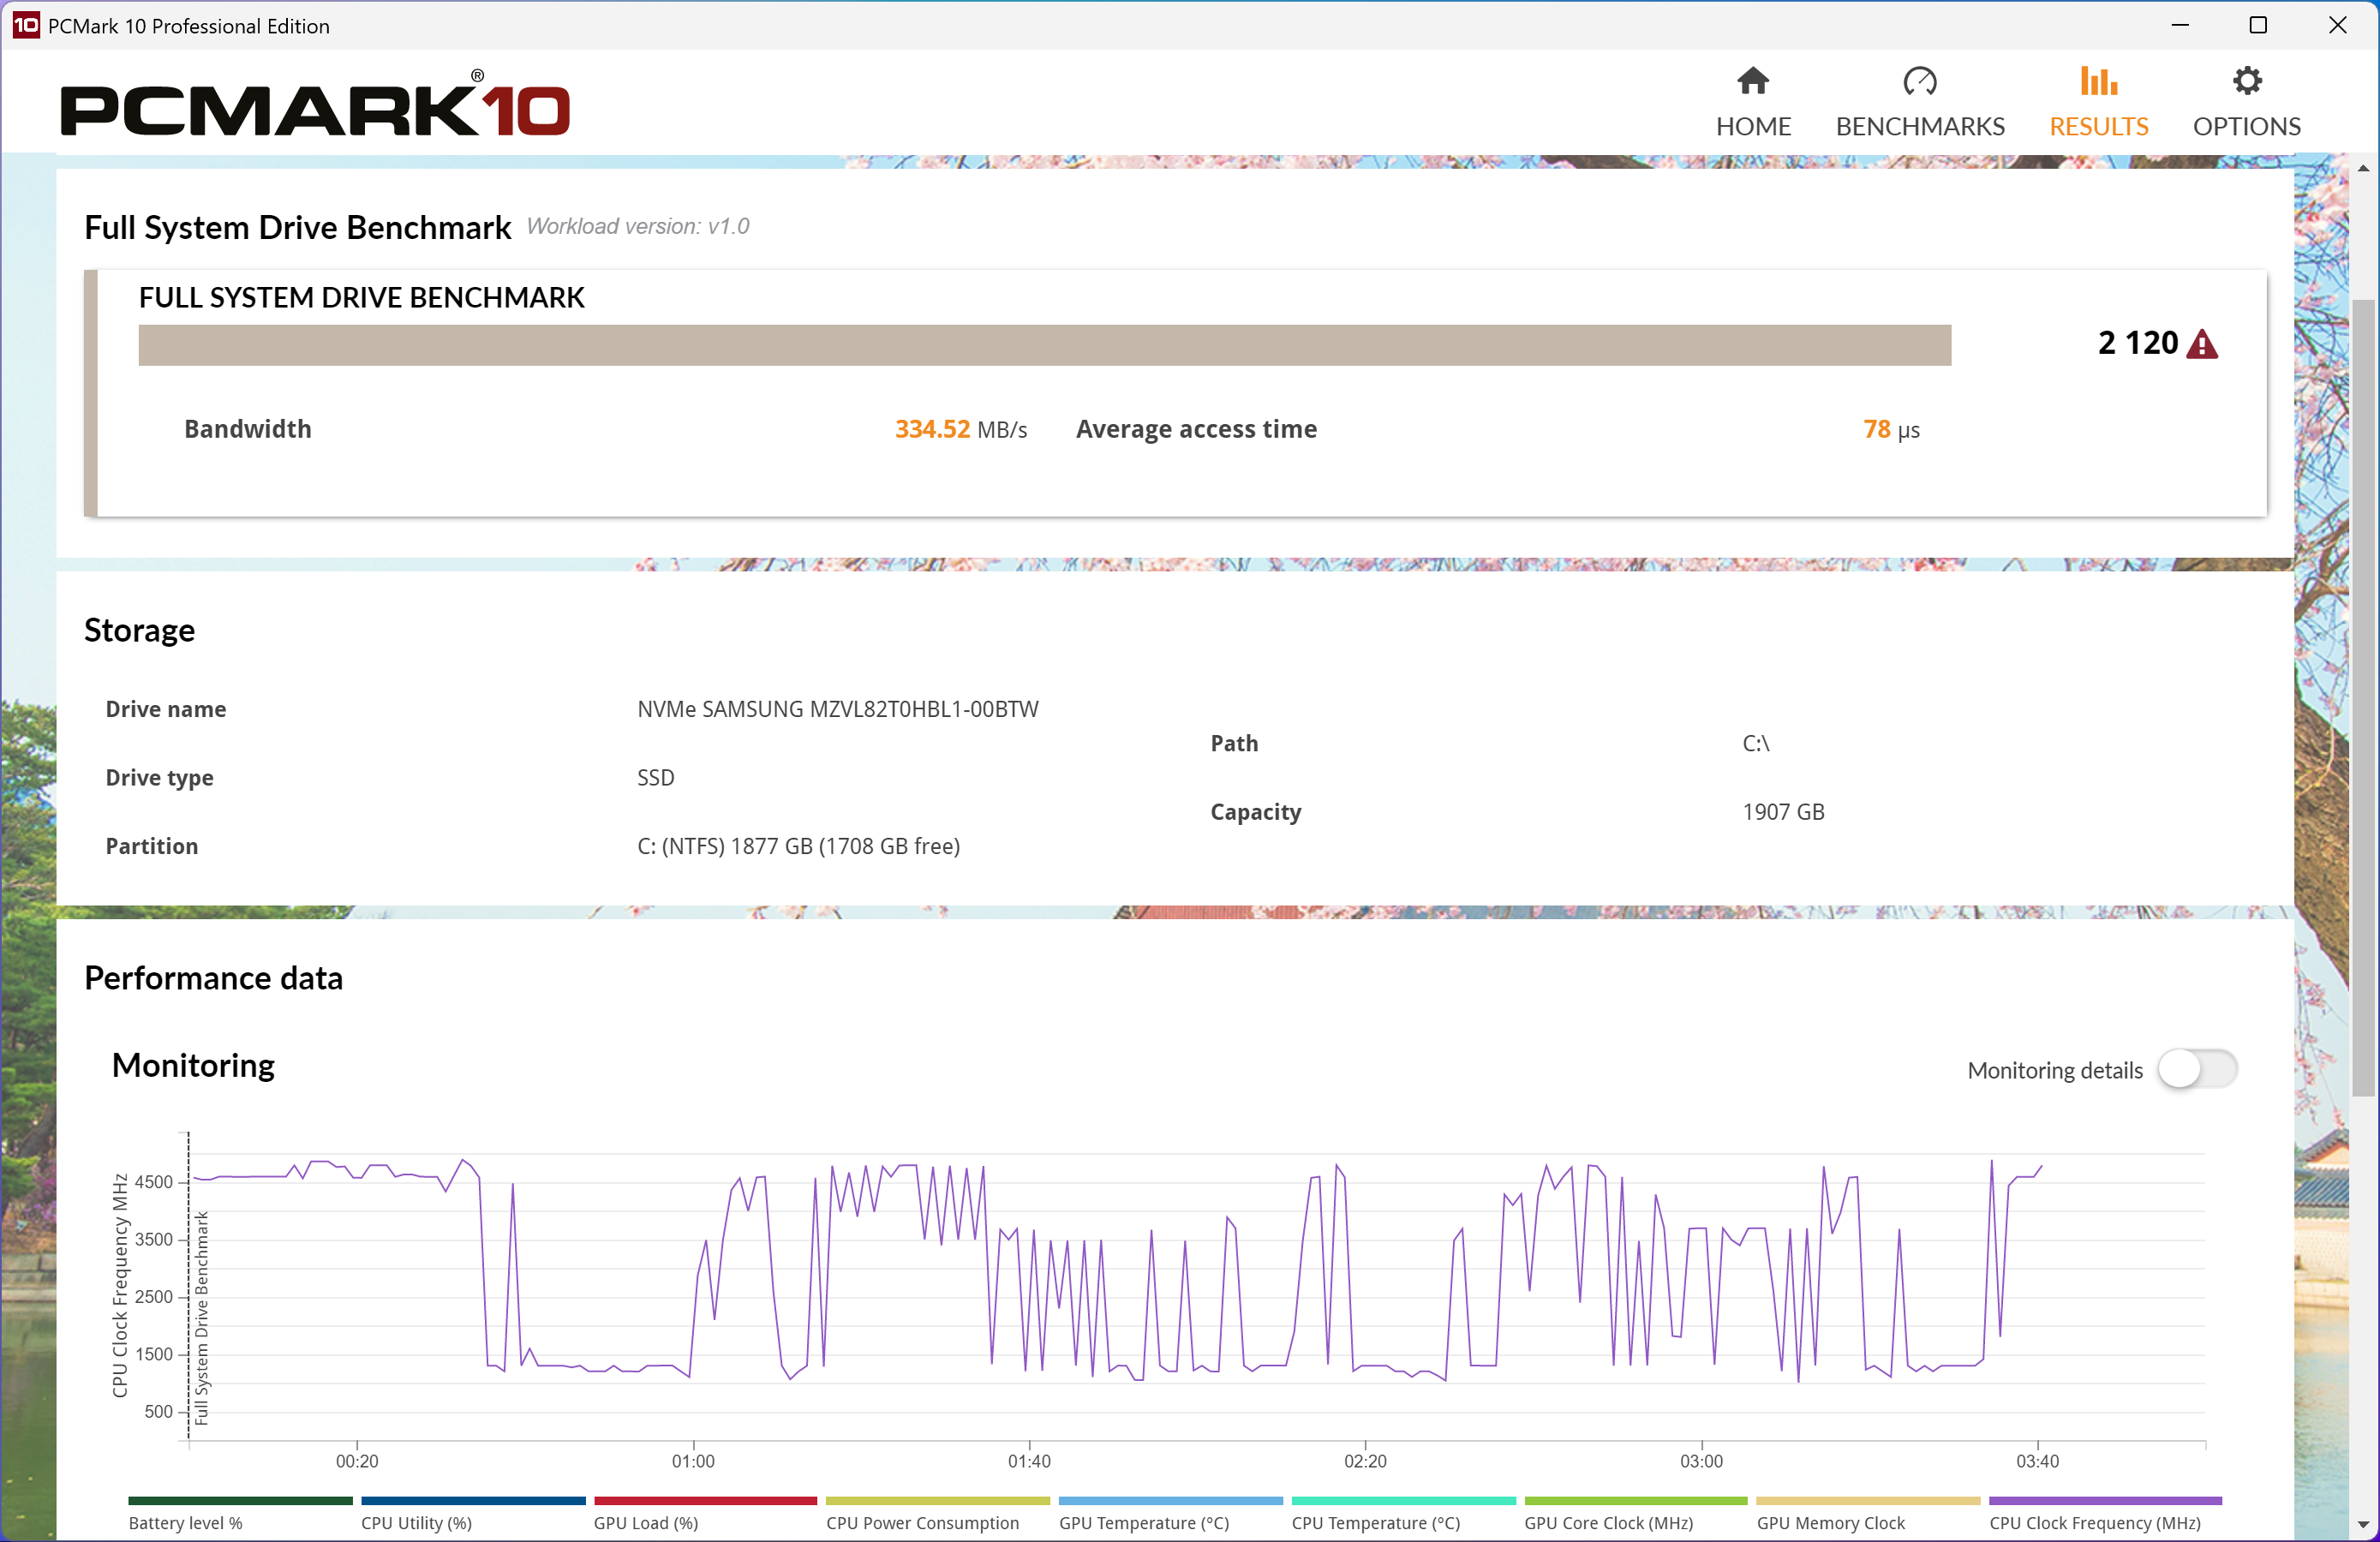2380x1542 pixels.
Task: Click the Monitoring chart heading
Action: click(x=193, y=1066)
